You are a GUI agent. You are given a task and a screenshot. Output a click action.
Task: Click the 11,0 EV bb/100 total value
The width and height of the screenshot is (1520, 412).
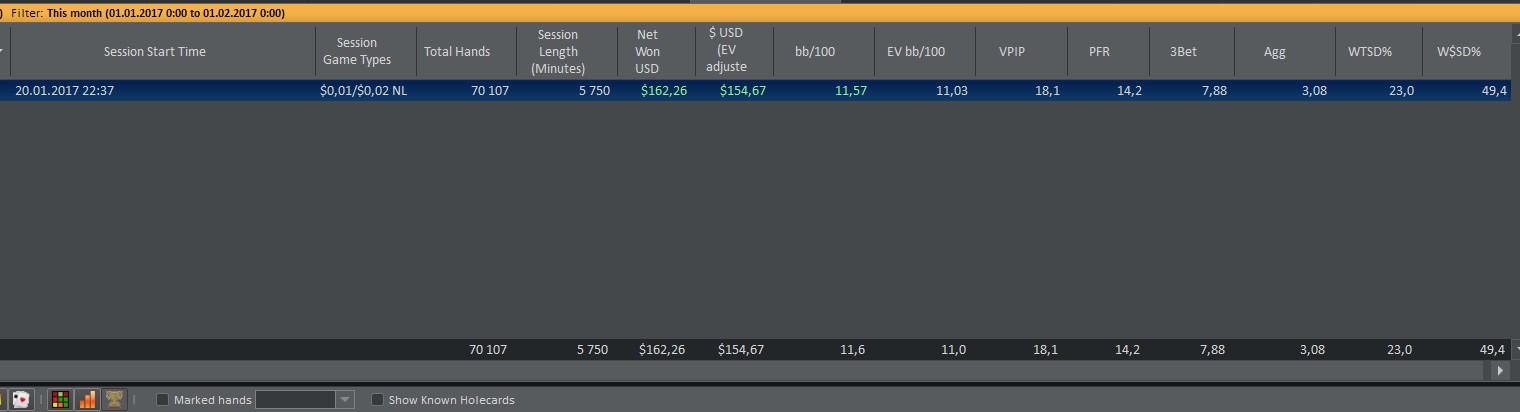pos(952,350)
